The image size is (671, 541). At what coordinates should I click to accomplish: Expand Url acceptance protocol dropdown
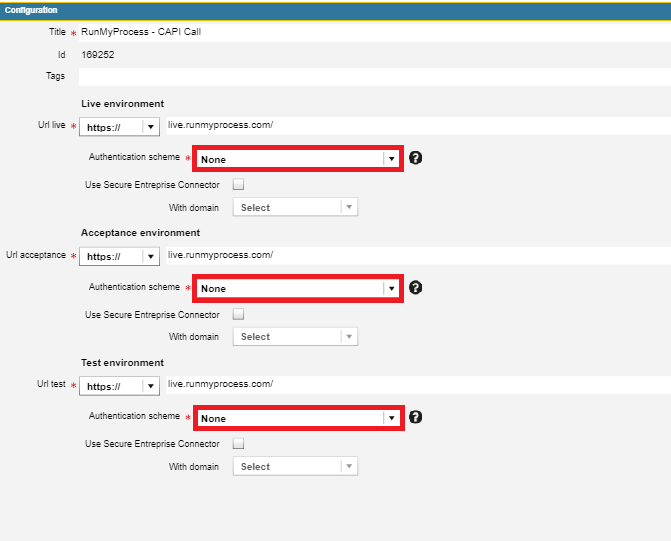click(119, 256)
